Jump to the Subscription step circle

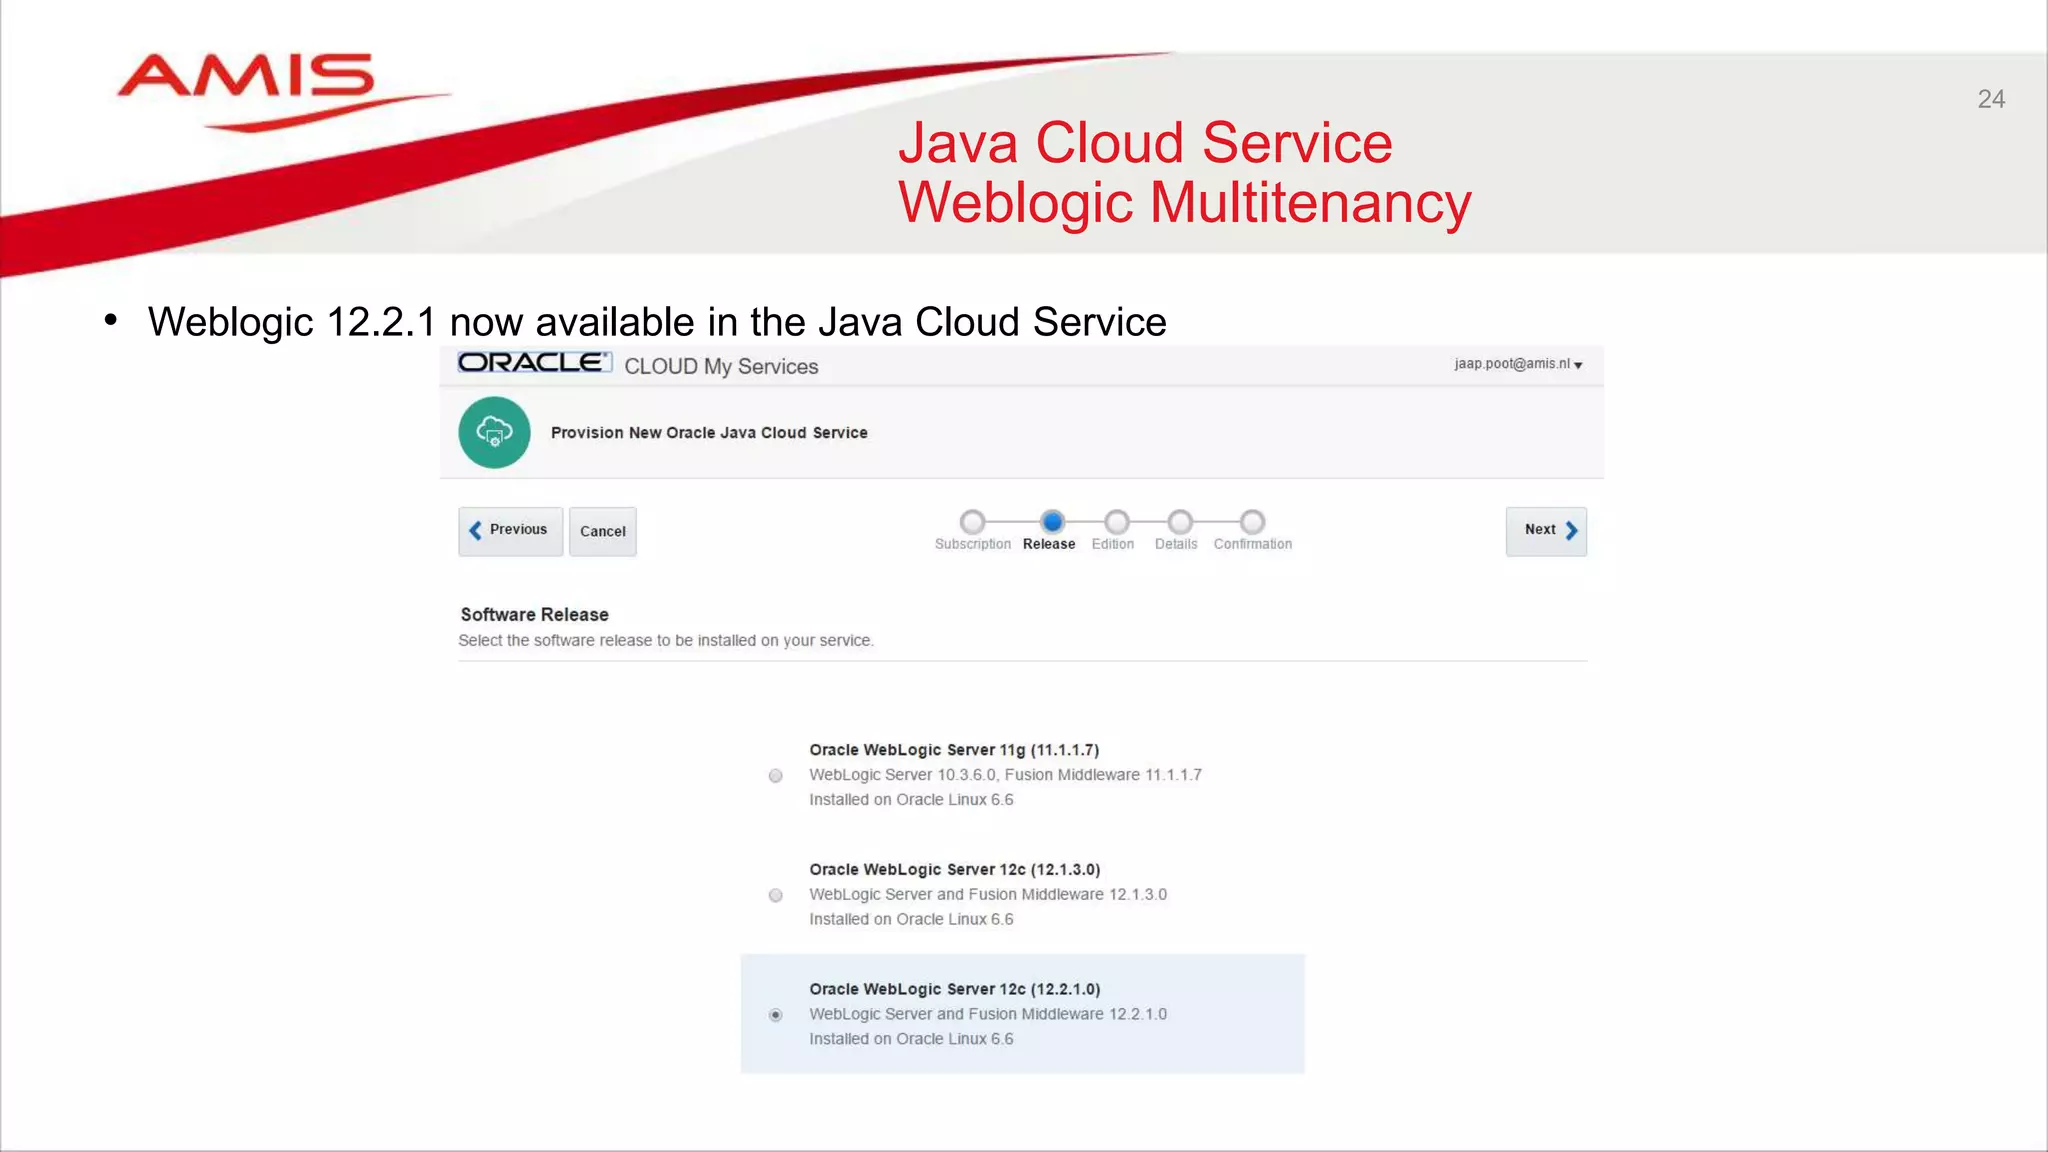(972, 522)
